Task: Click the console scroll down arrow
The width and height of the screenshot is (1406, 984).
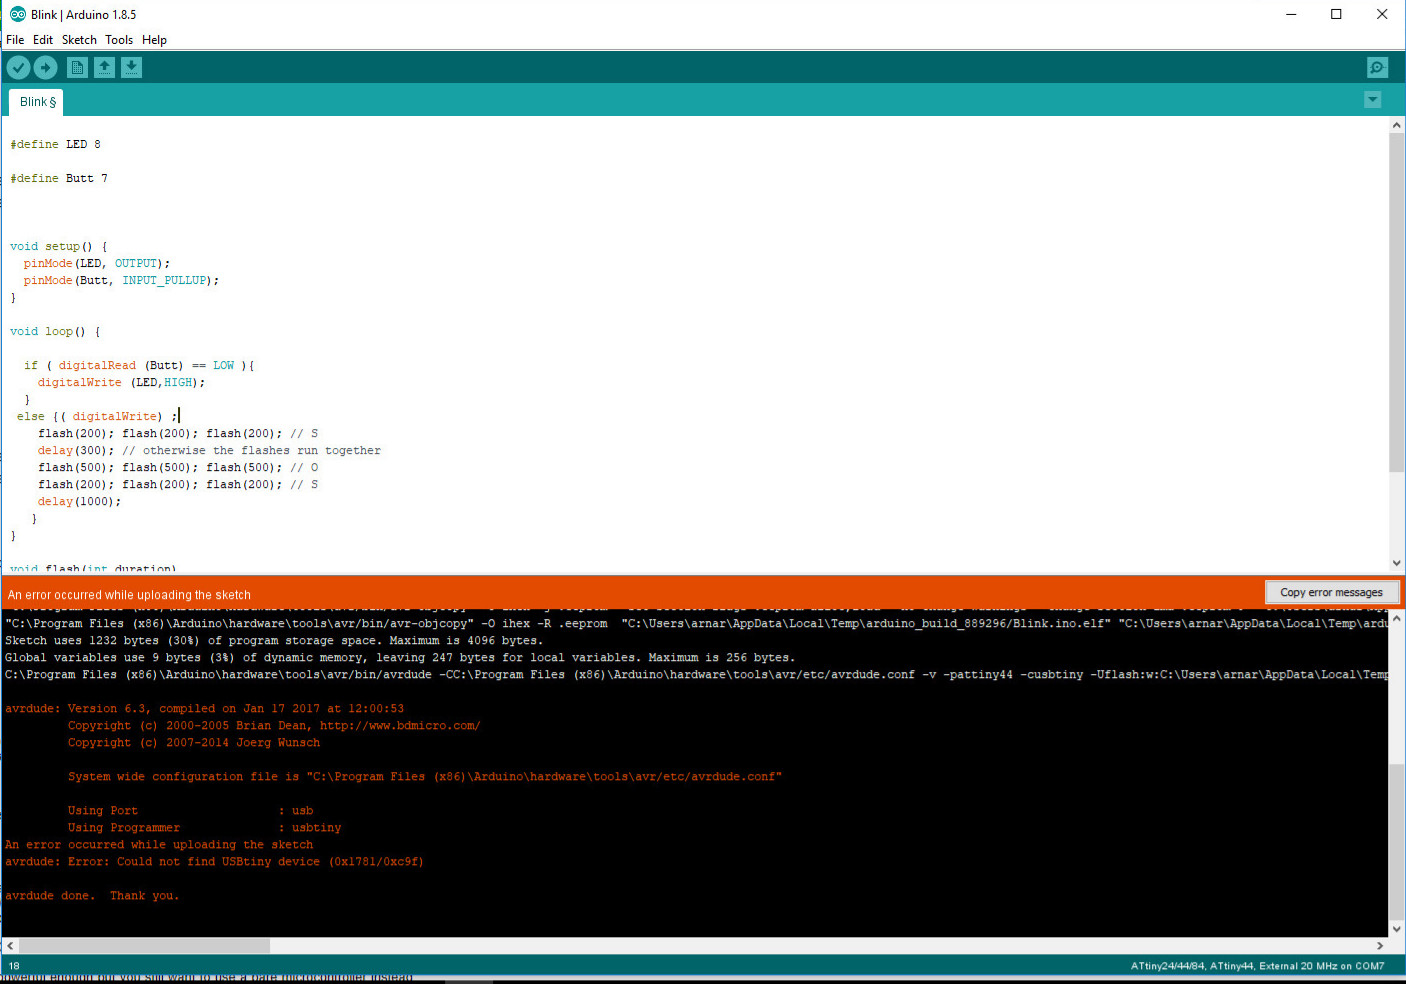Action: pos(1397,929)
